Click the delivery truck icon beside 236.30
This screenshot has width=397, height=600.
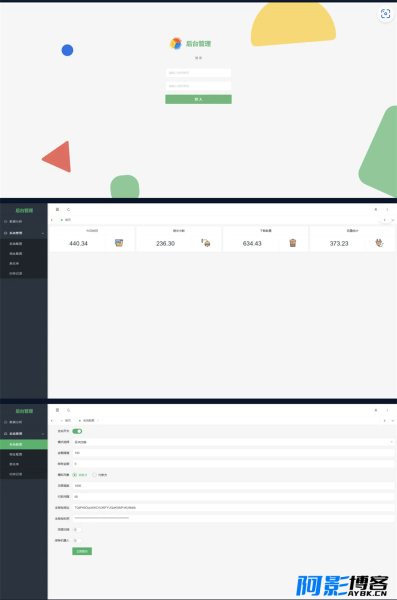206,243
